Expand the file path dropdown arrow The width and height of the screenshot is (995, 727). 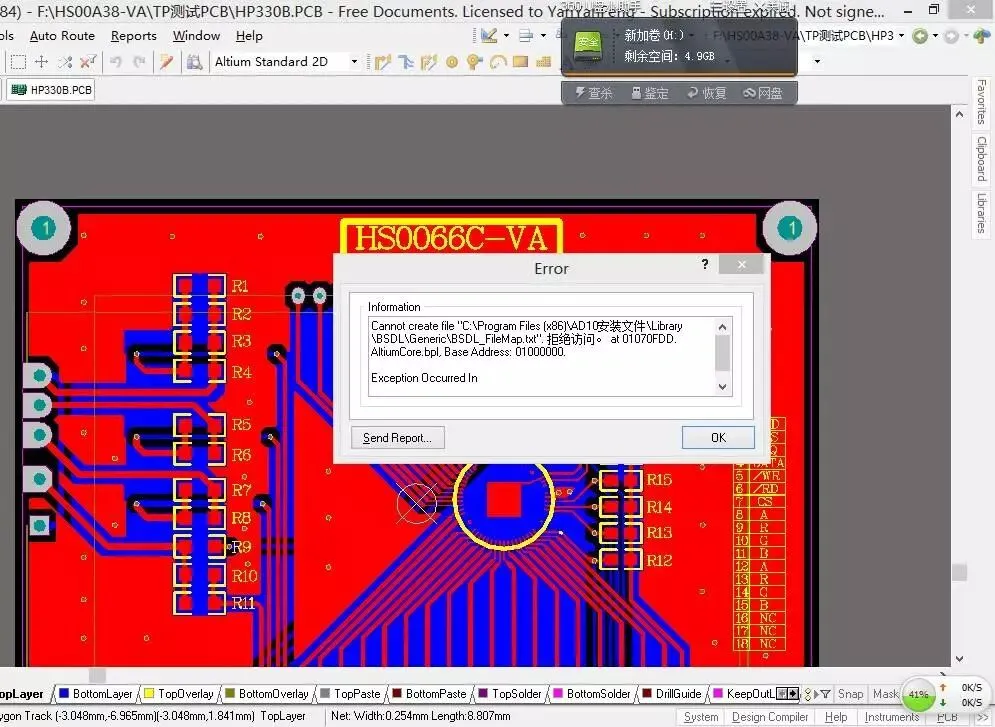tap(901, 36)
